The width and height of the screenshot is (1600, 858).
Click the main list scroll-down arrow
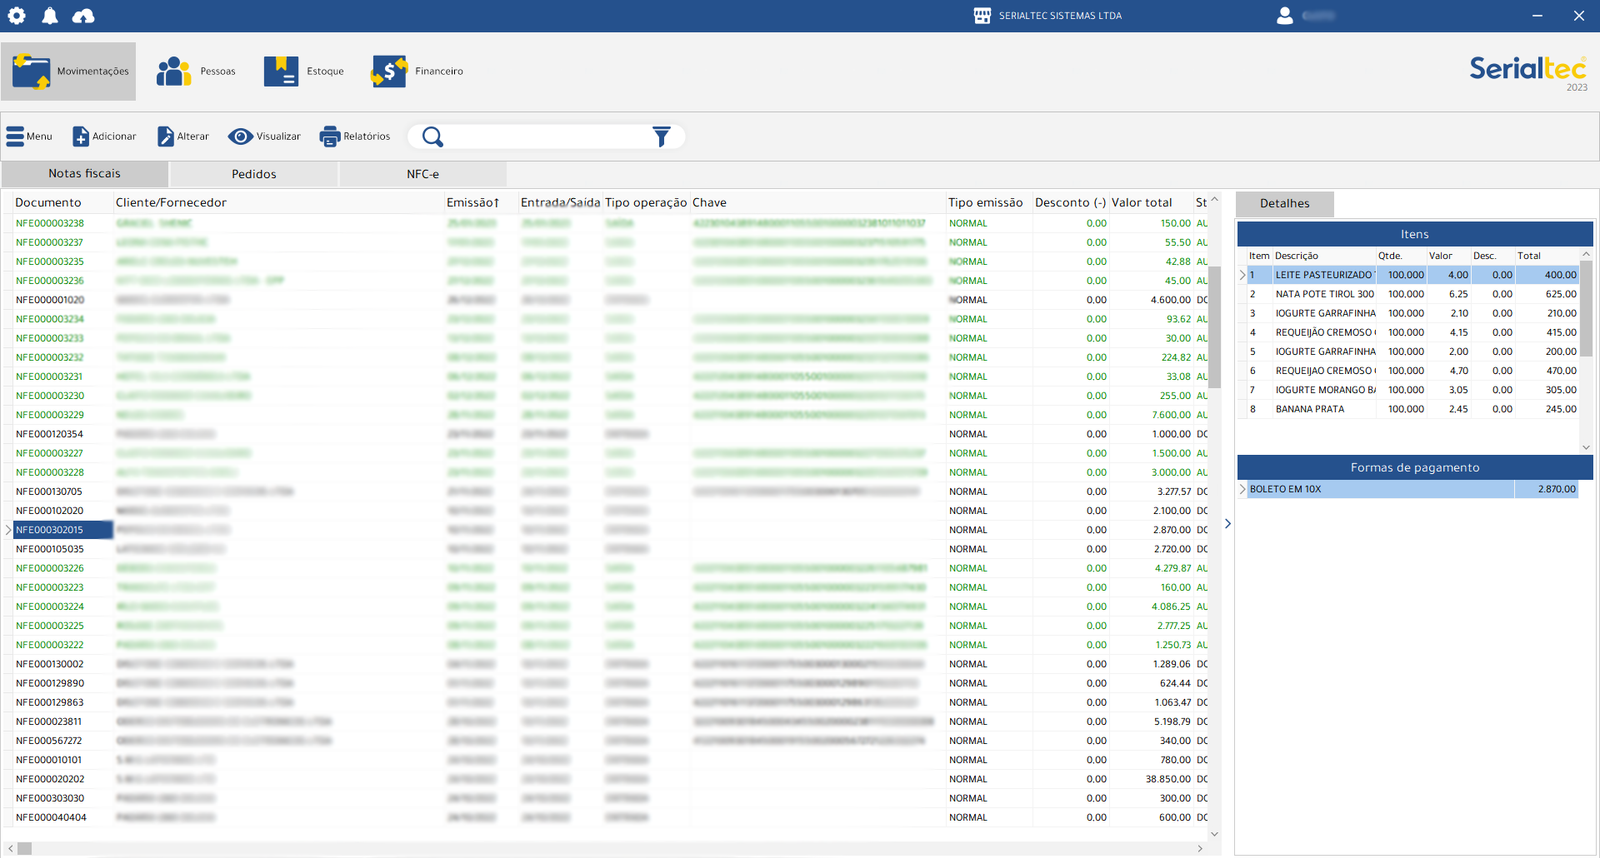tap(1215, 834)
